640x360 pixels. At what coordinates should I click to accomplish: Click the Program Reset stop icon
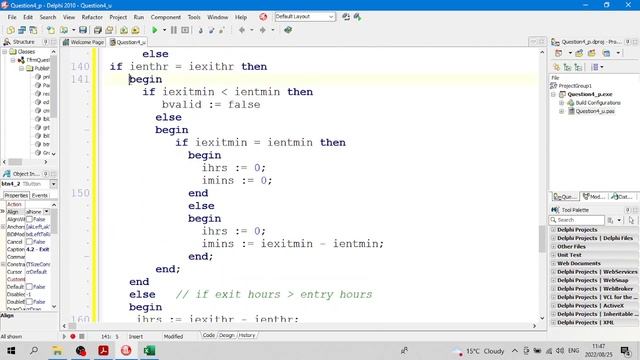[185, 30]
